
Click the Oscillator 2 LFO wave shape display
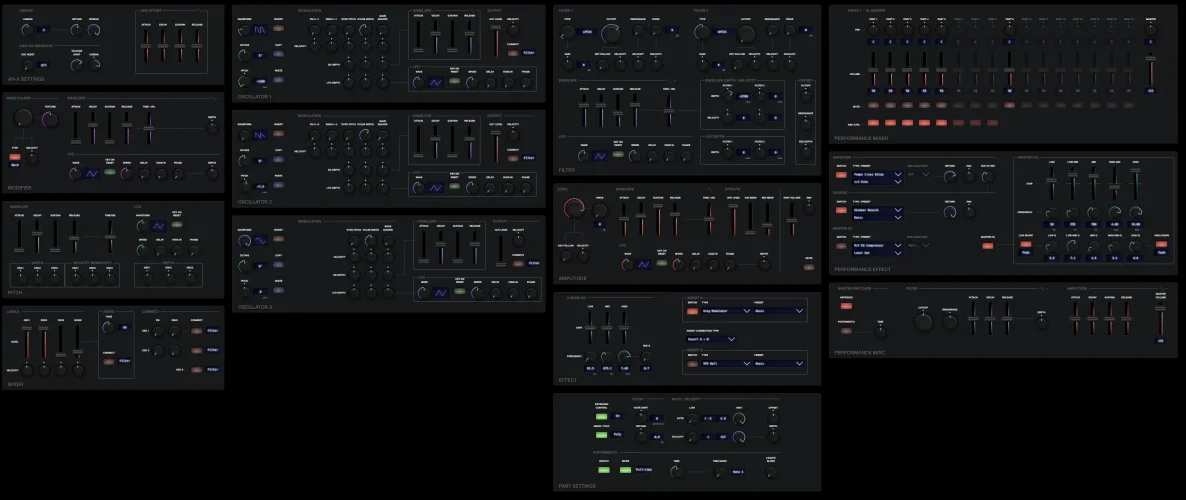[x=436, y=186]
